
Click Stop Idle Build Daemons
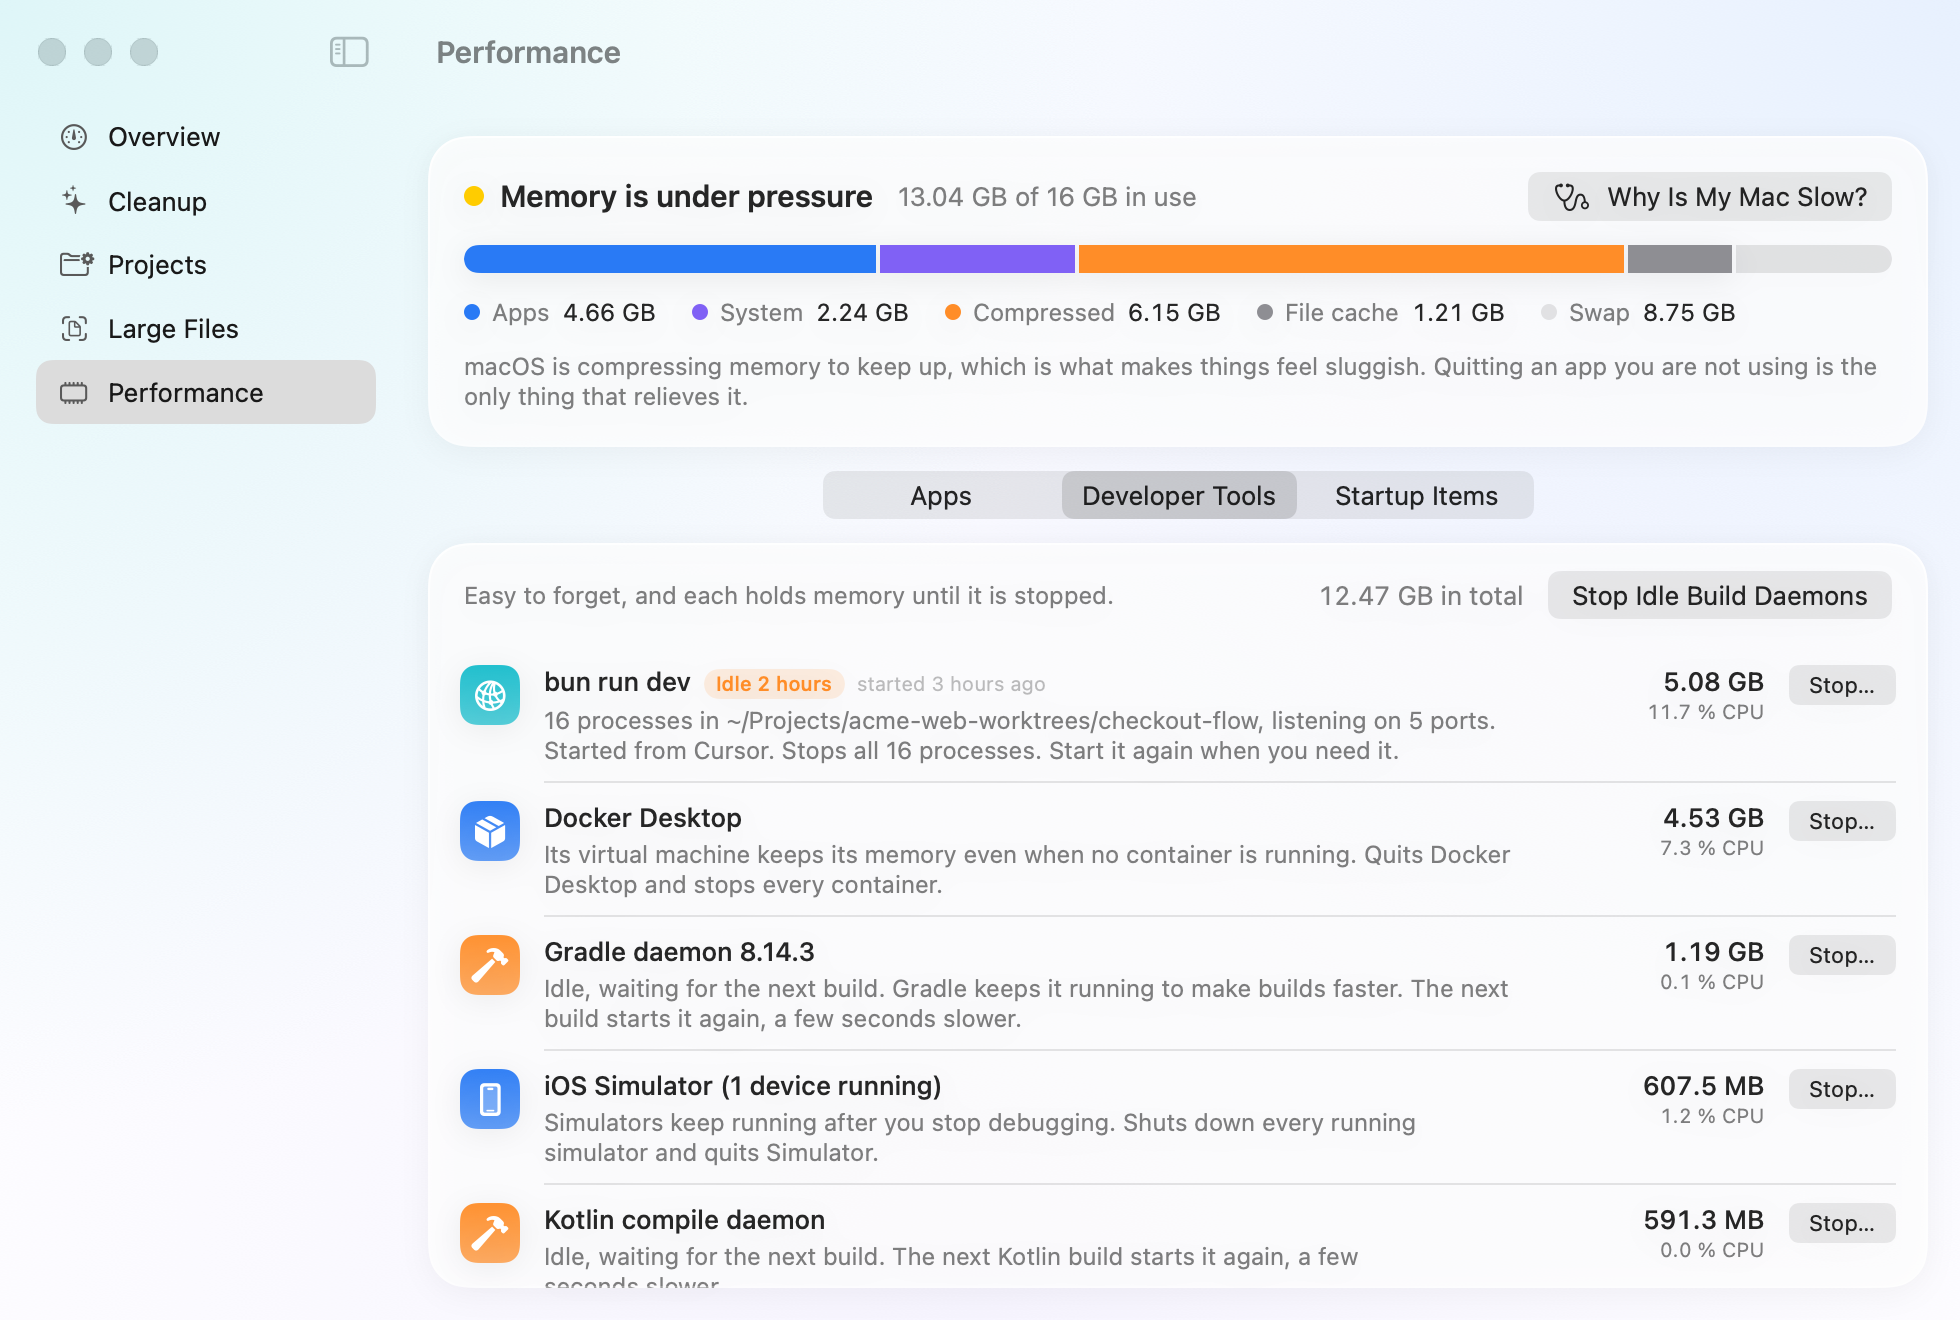pos(1720,596)
